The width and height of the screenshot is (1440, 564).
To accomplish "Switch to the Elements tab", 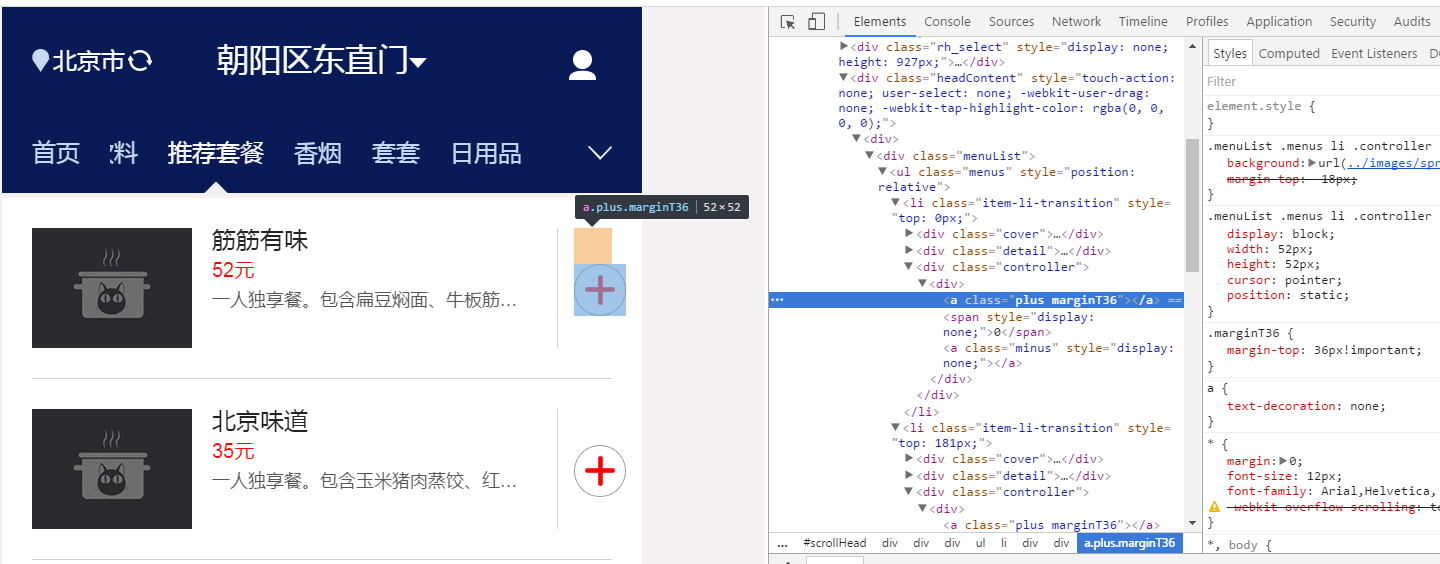I will click(x=880, y=21).
